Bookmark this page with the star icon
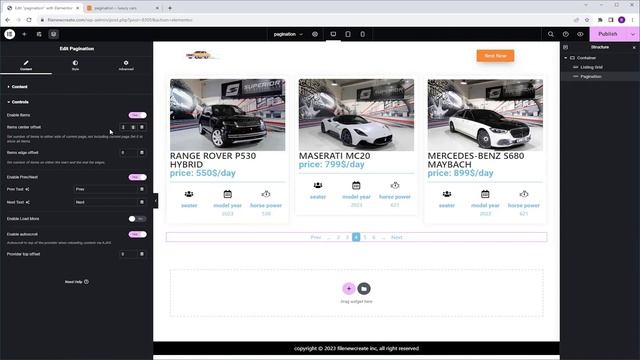This screenshot has width=640, height=360. [587, 20]
